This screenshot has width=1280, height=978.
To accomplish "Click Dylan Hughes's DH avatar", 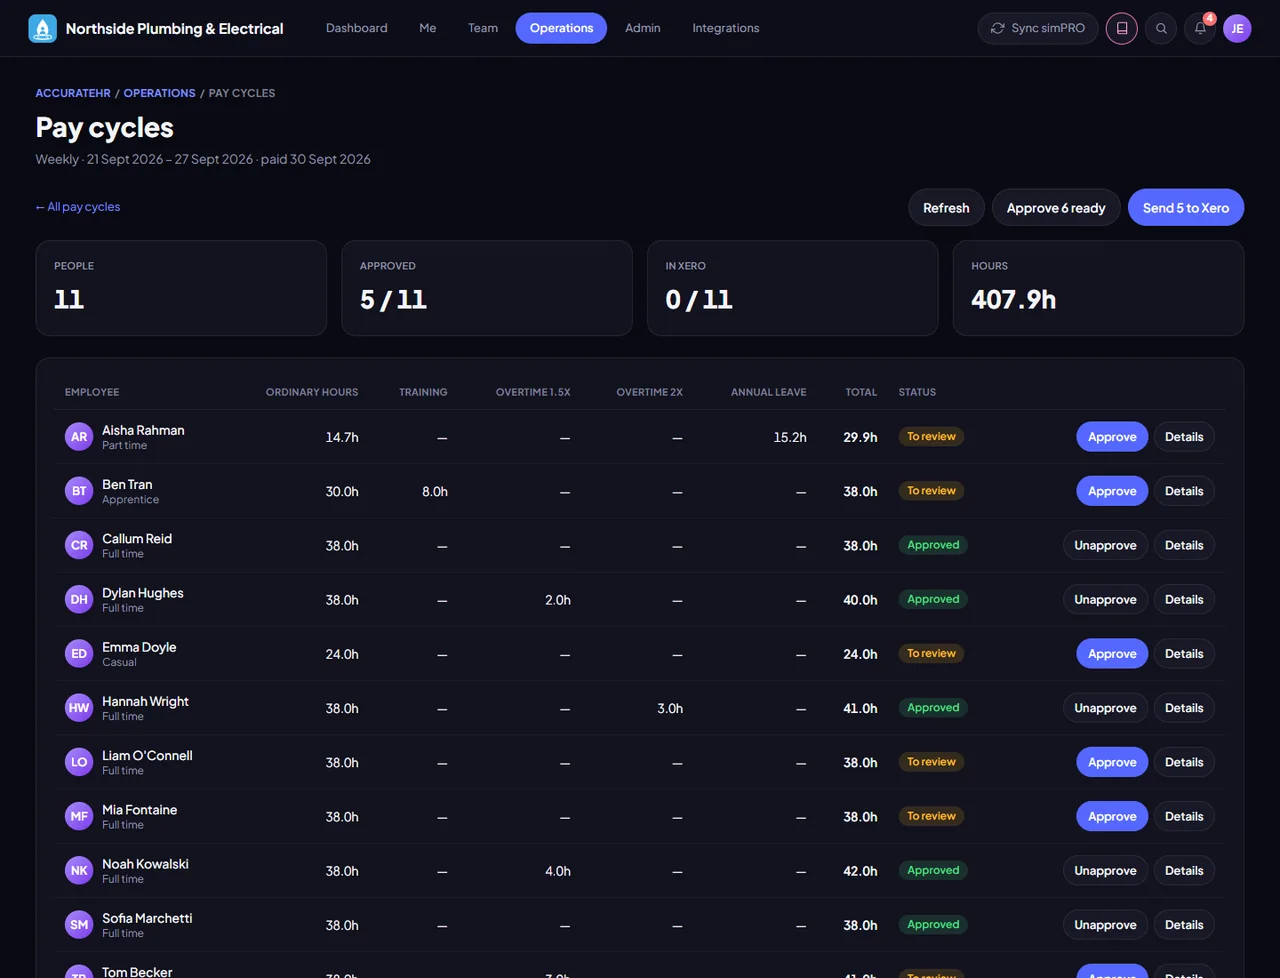I will point(79,599).
